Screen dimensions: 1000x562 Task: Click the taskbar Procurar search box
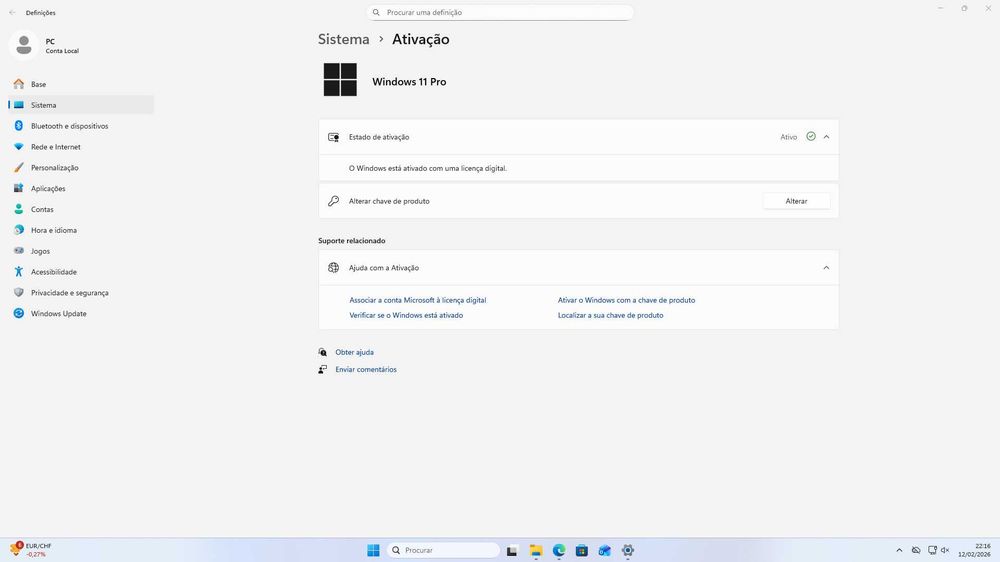444,550
